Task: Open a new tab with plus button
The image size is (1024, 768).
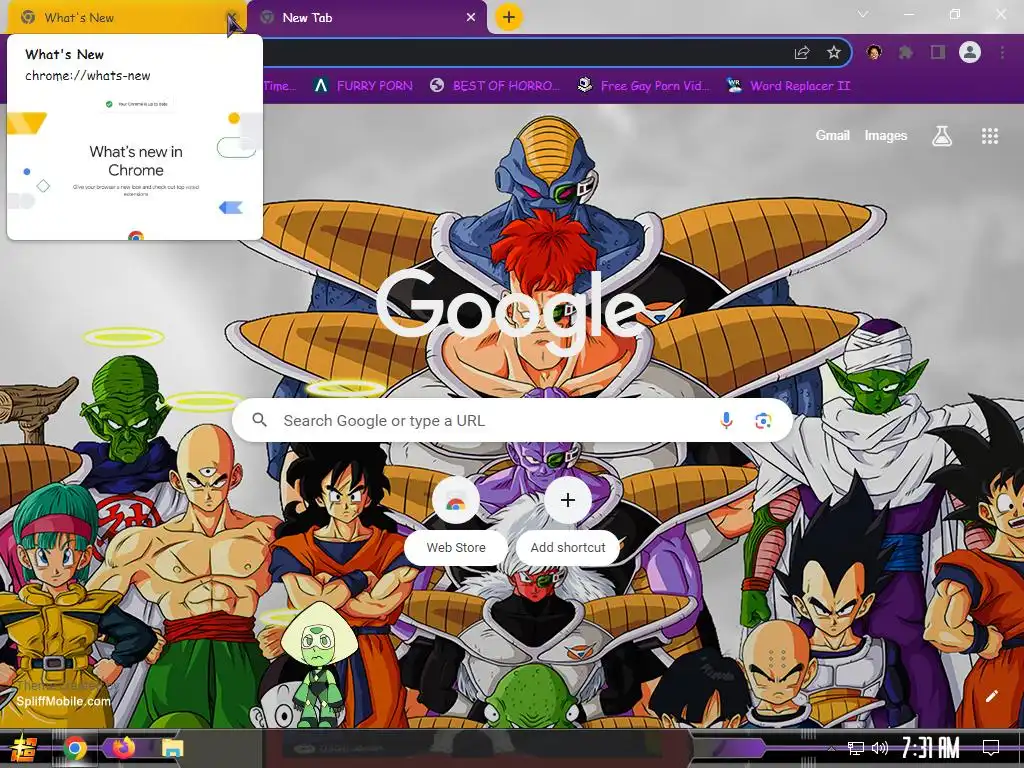Action: (x=509, y=17)
